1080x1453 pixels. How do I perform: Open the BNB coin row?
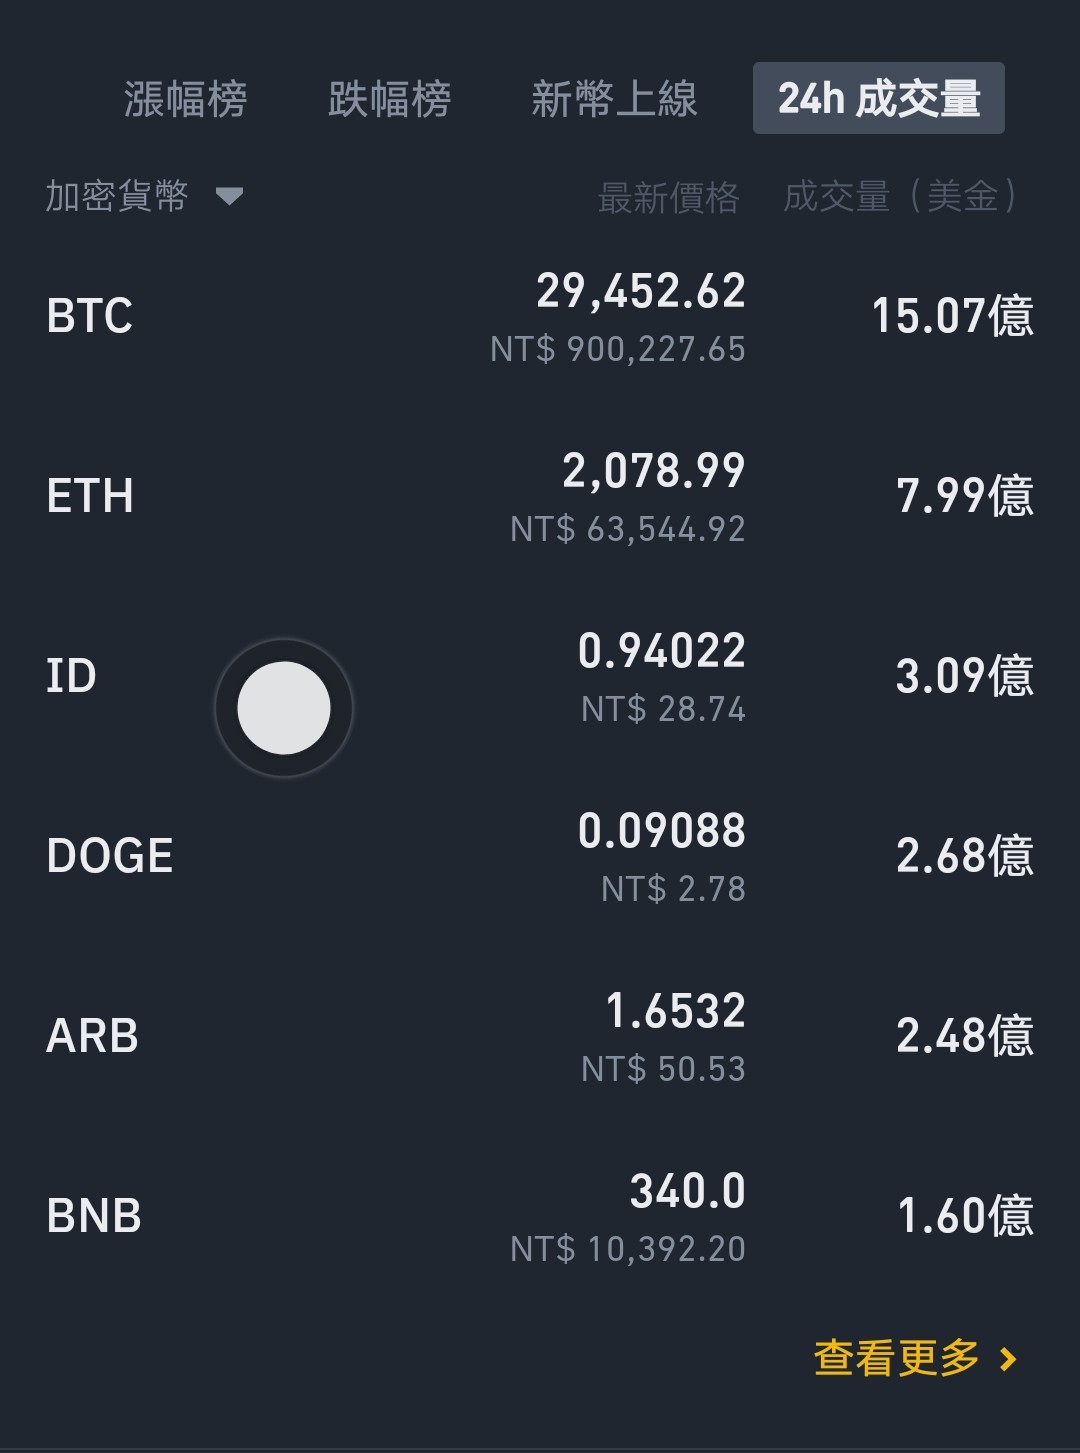540,1217
